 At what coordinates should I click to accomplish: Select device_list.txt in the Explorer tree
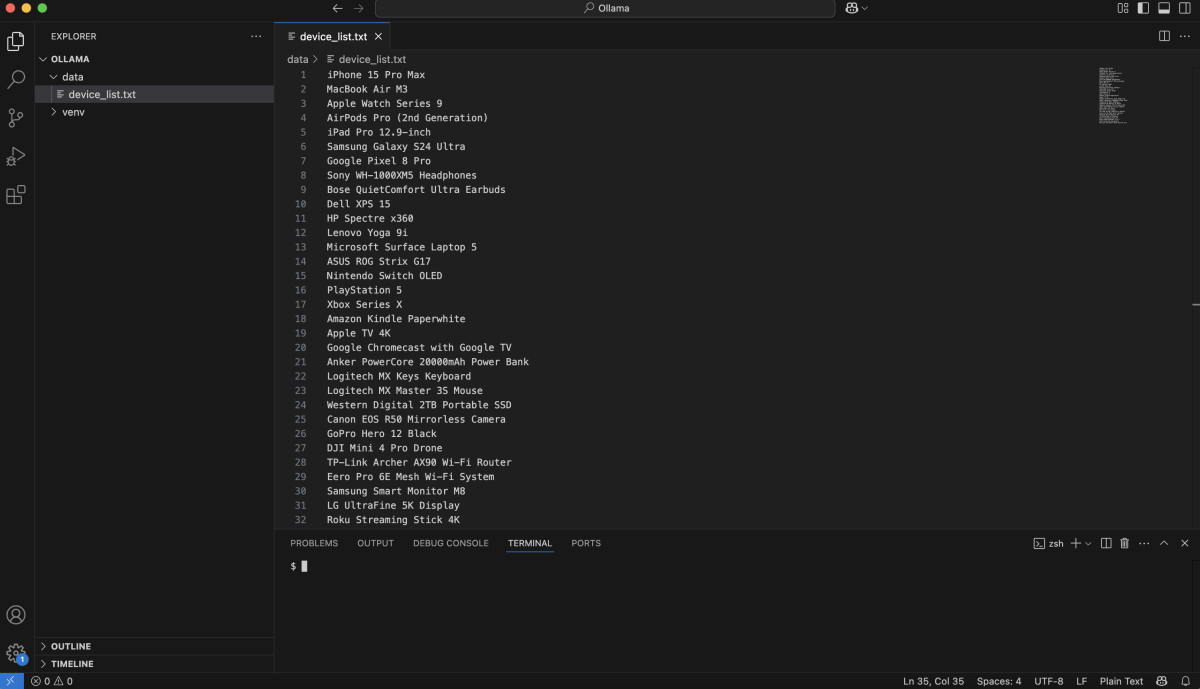(154, 94)
